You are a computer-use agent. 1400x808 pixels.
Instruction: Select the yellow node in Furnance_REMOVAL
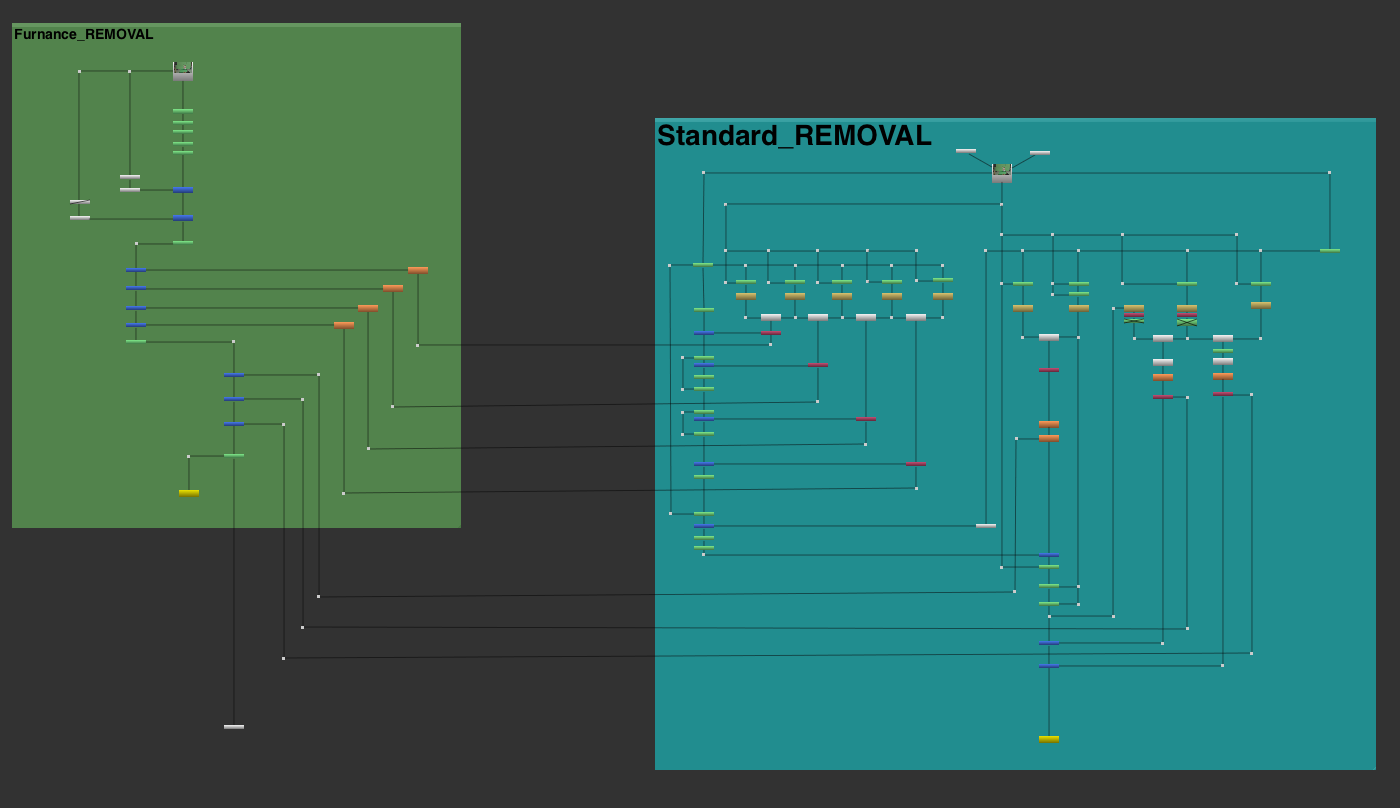pyautogui.click(x=189, y=493)
